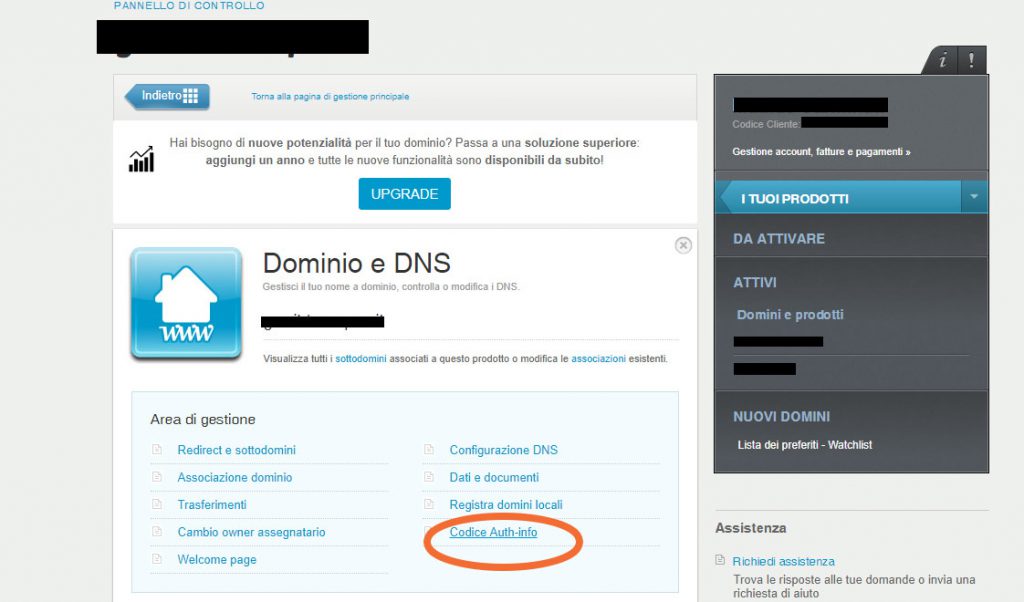The height and width of the screenshot is (602, 1024).
Task: Select I TUOI PRODOTTI menu header
Action: point(840,198)
